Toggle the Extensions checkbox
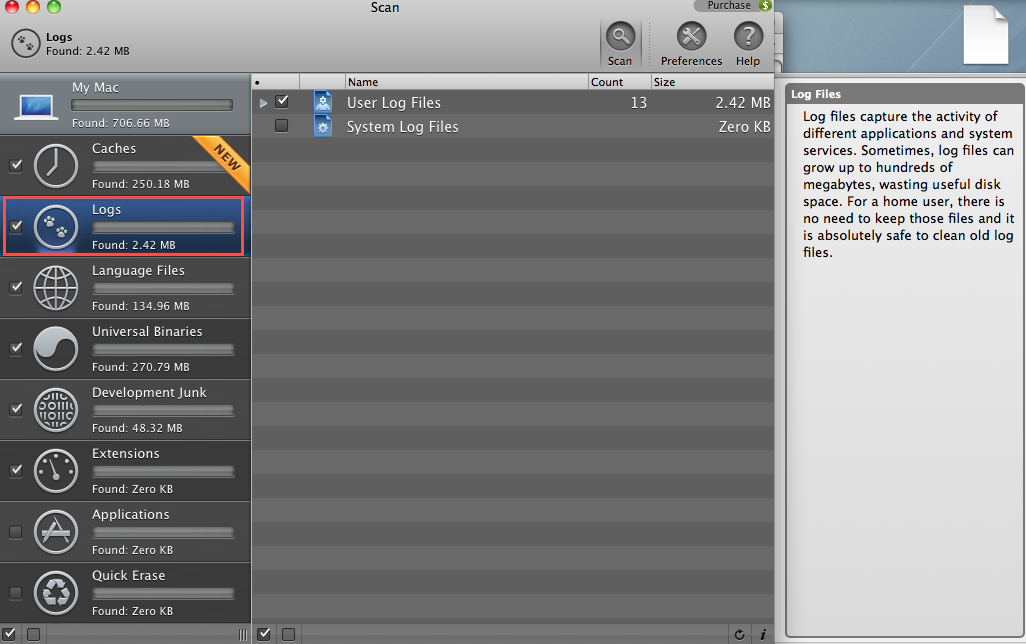The width and height of the screenshot is (1026, 644). click(x=16, y=470)
